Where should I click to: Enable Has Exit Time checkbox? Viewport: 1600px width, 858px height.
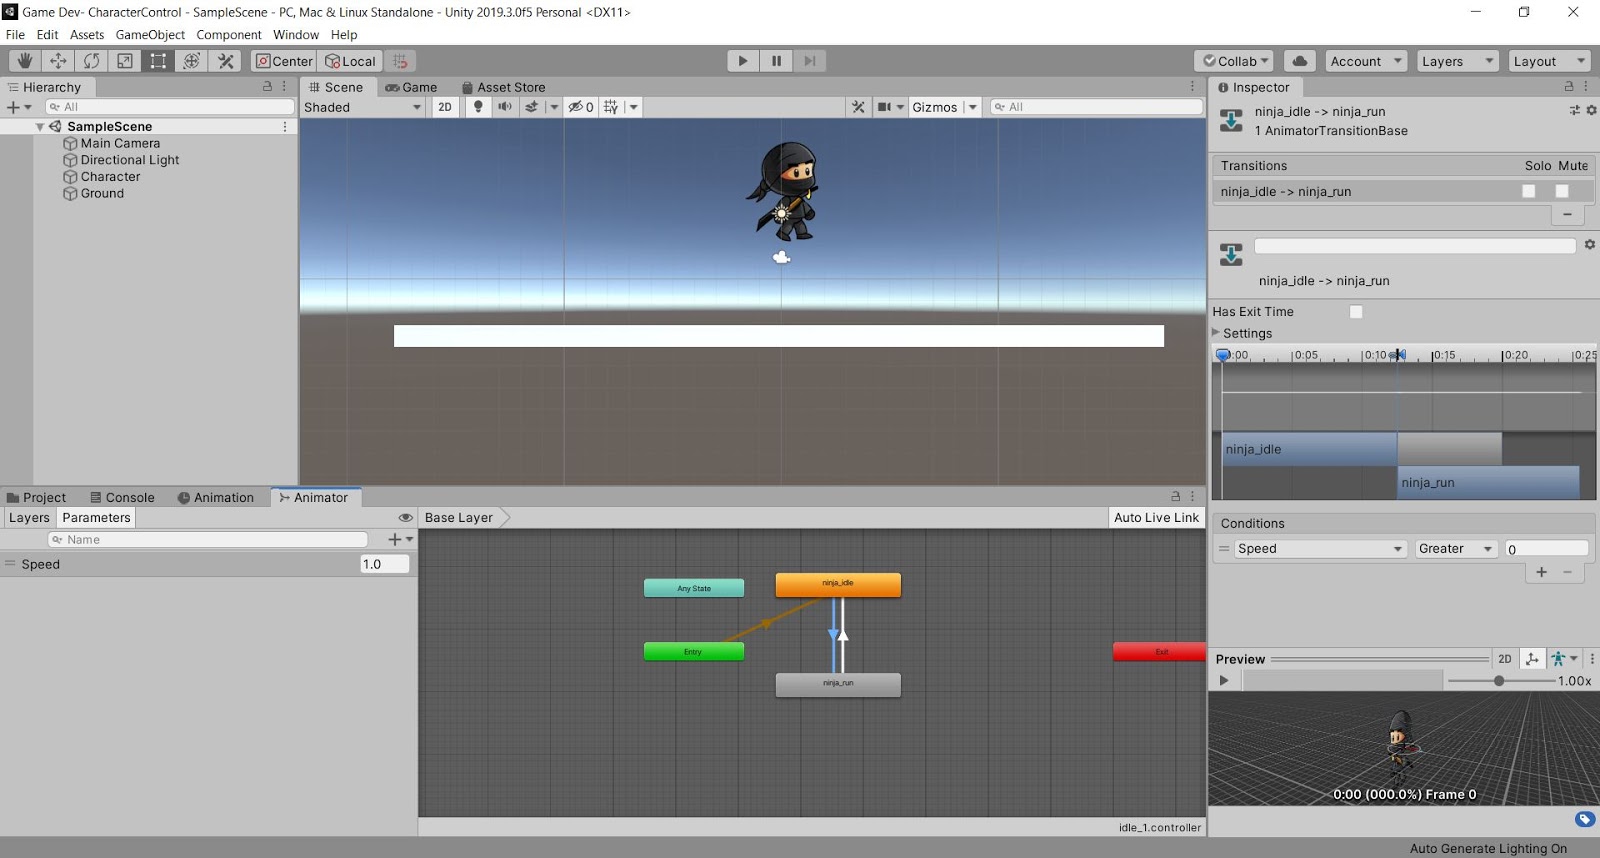pos(1356,312)
